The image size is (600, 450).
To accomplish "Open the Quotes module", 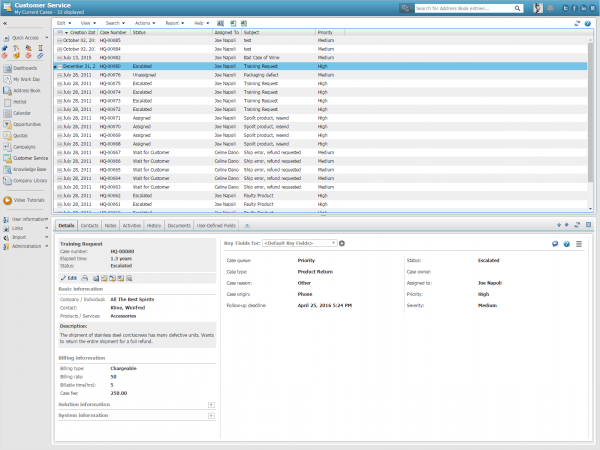I will point(16,135).
